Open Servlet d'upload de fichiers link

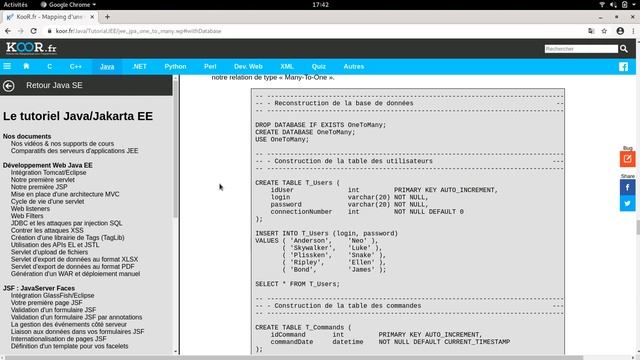pos(49,252)
